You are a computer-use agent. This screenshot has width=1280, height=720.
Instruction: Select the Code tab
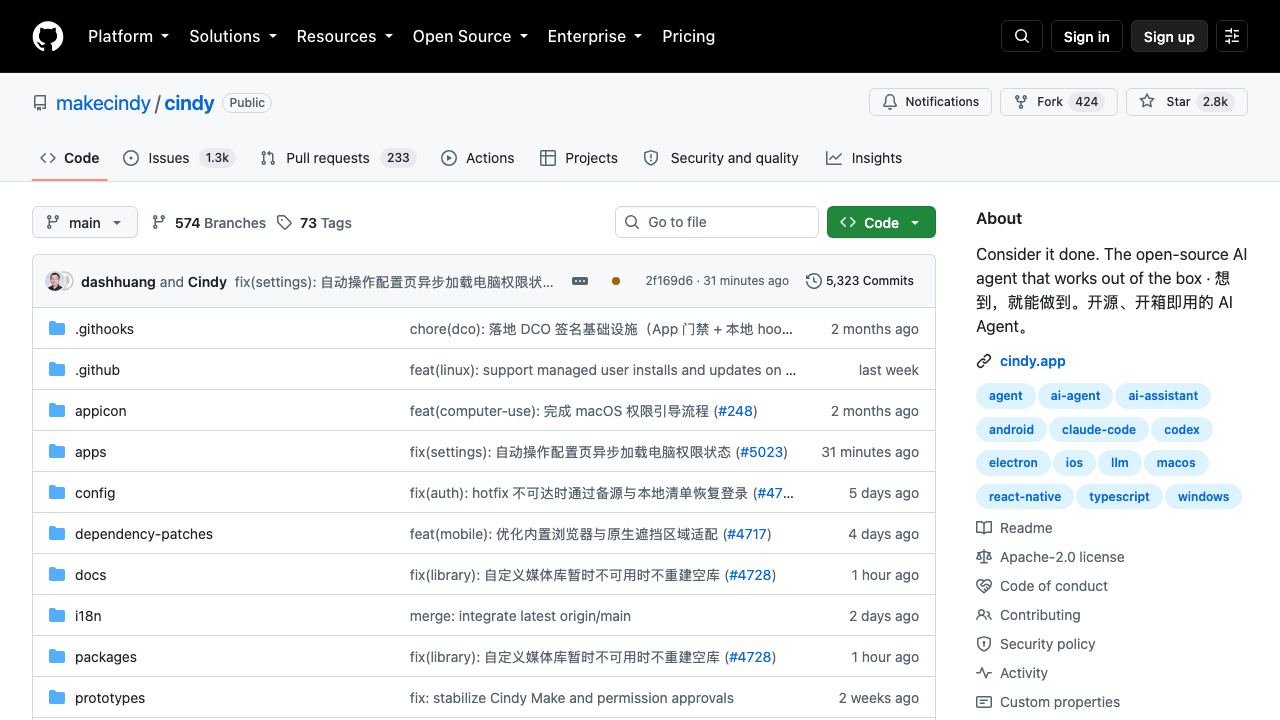[x=70, y=158]
